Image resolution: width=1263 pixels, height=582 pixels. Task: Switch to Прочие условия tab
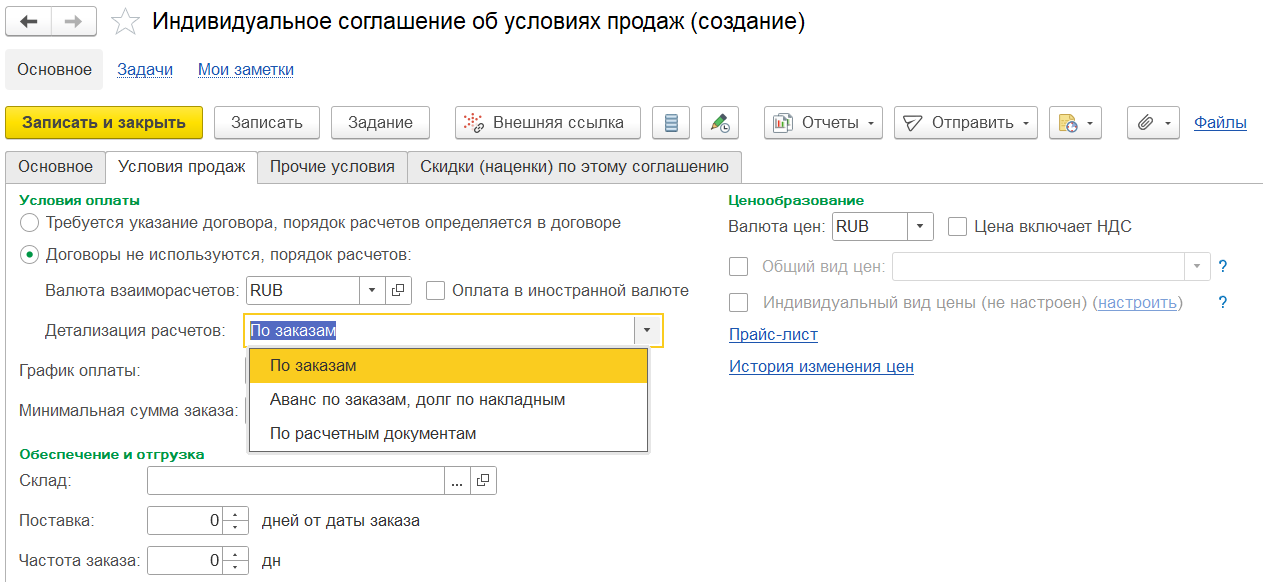point(332,167)
